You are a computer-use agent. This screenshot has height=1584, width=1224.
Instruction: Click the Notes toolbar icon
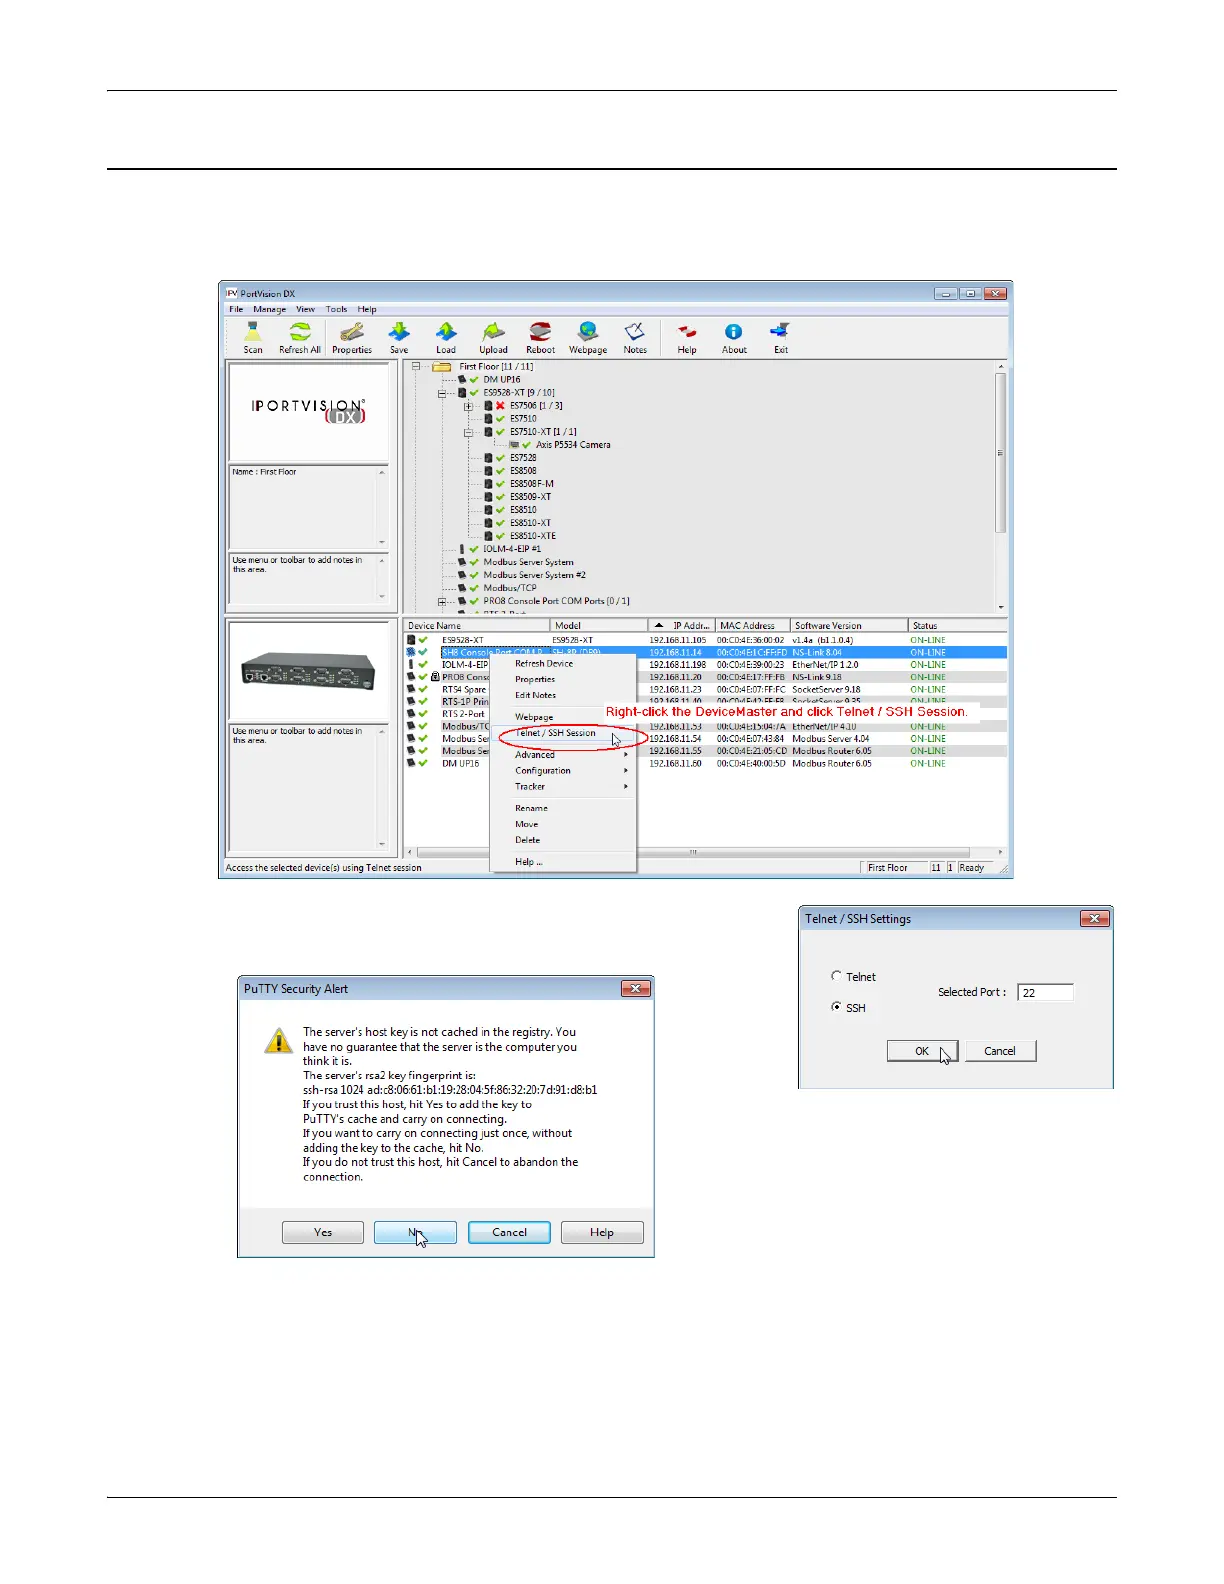tap(635, 331)
